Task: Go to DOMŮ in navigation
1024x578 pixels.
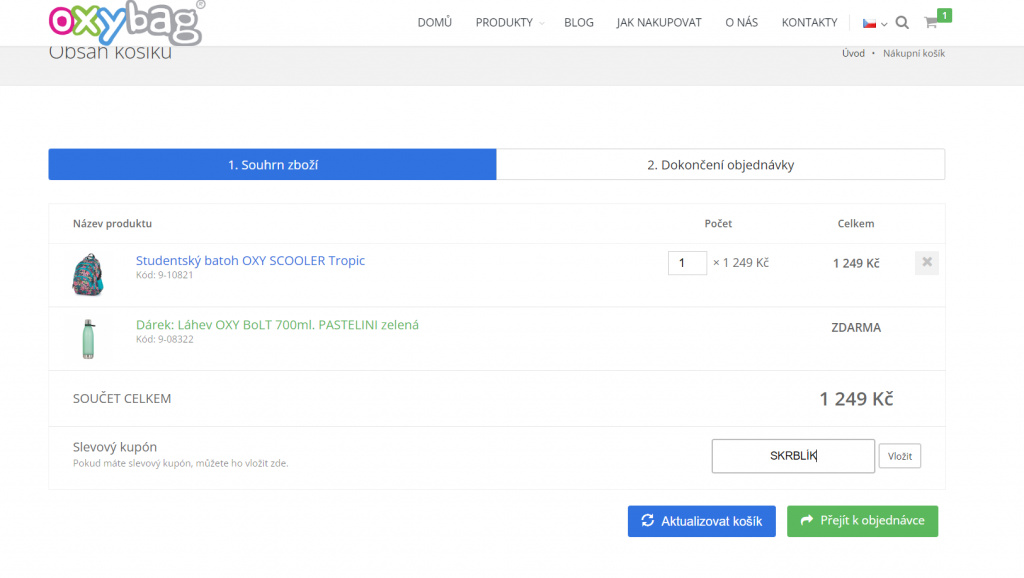Action: pyautogui.click(x=435, y=23)
